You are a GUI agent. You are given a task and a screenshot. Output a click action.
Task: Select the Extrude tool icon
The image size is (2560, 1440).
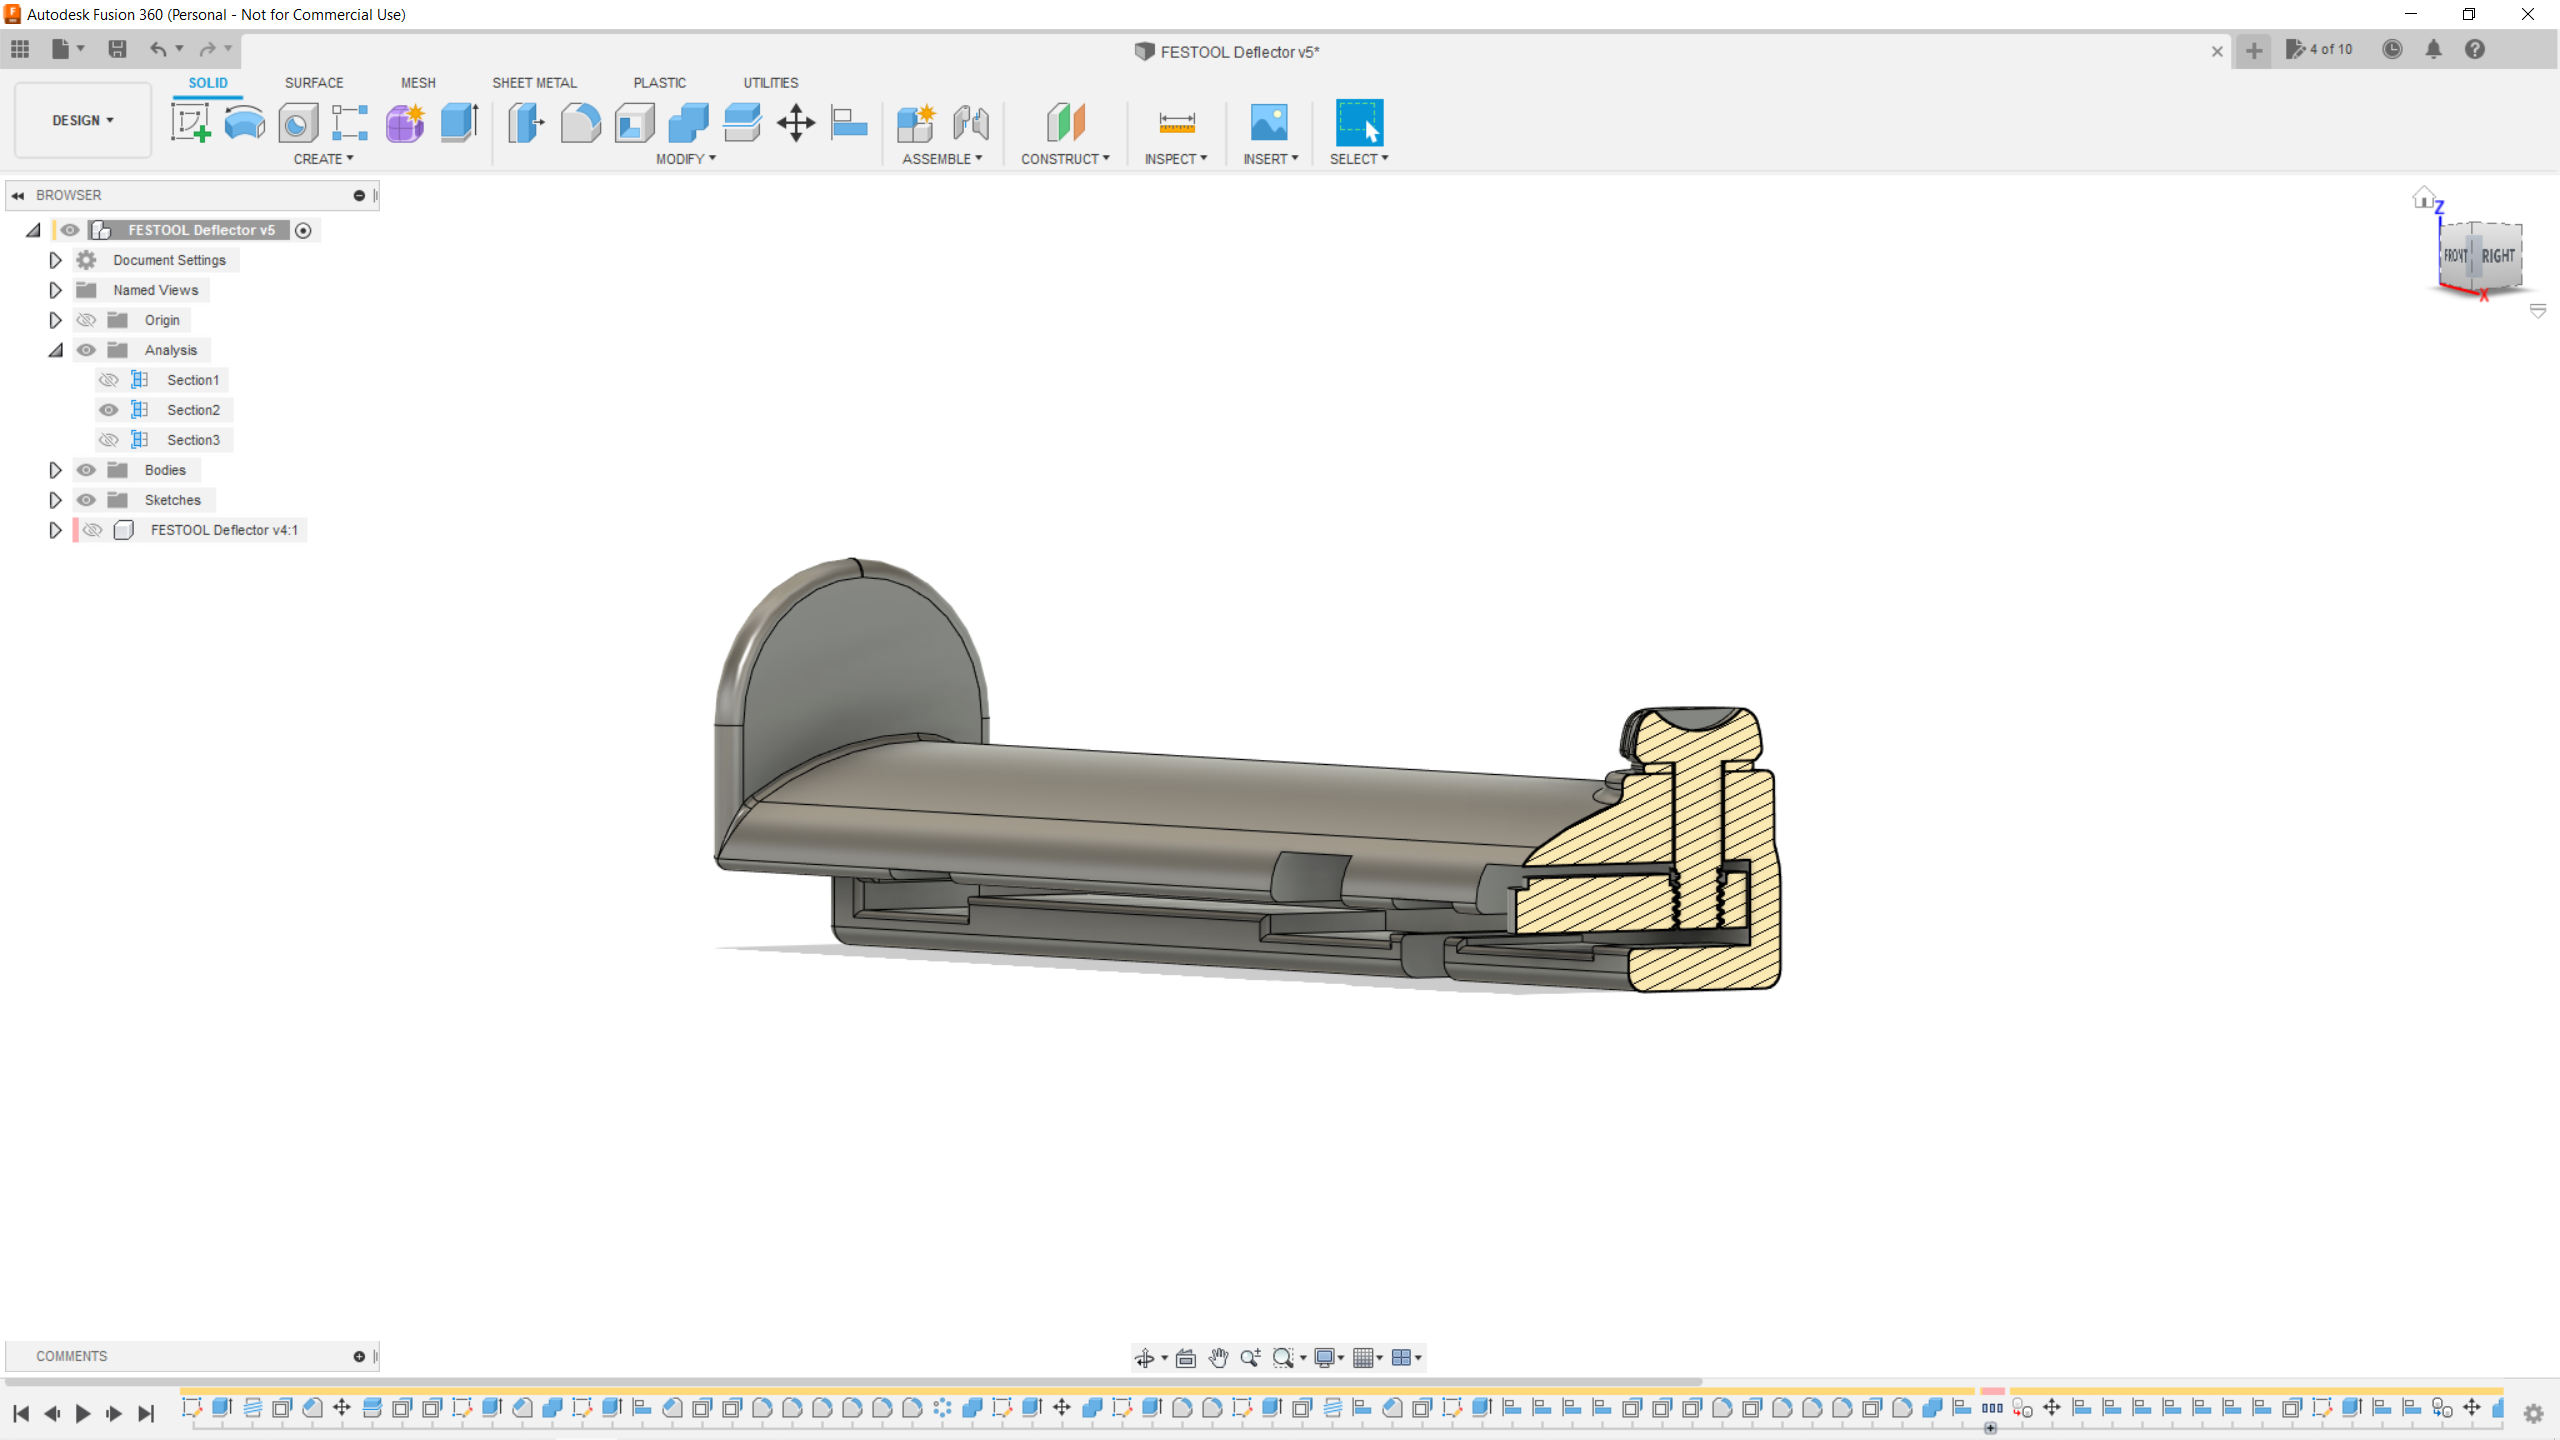click(x=459, y=123)
